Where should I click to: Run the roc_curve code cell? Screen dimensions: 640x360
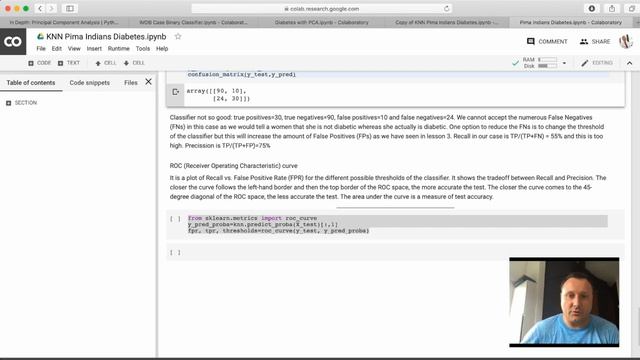tap(176, 219)
